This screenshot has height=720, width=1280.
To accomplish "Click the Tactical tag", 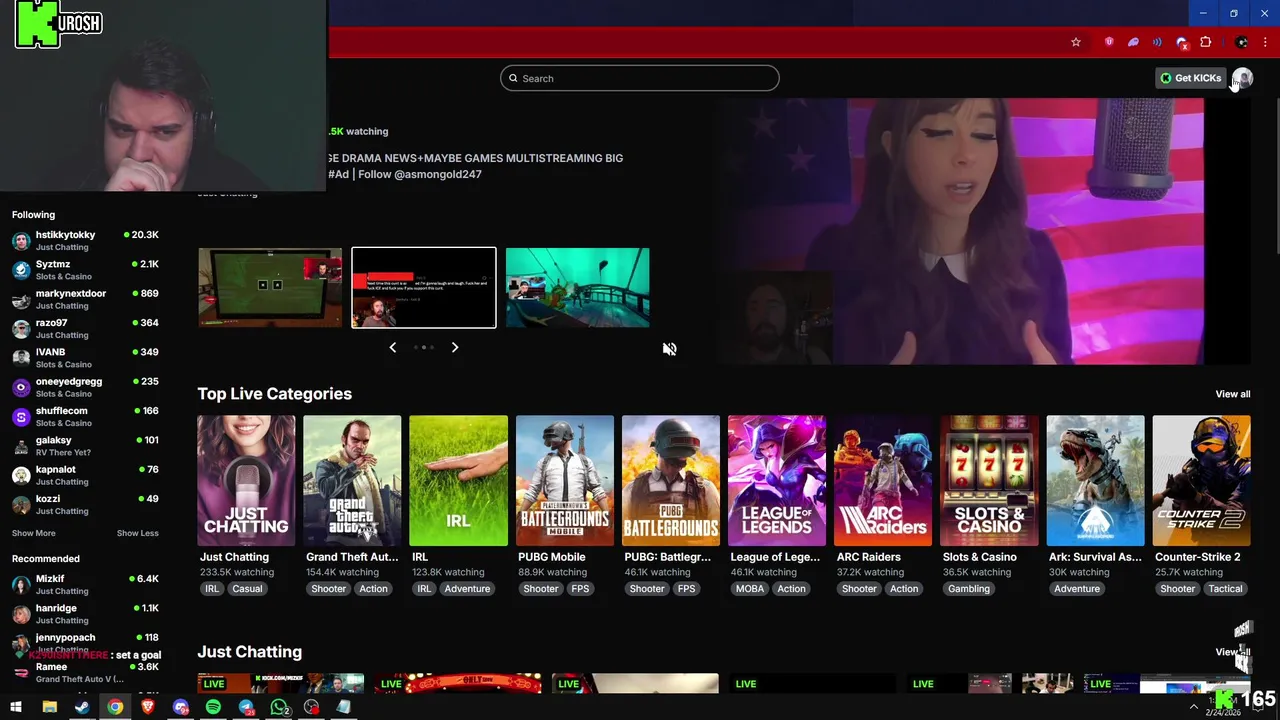I will tap(1225, 589).
